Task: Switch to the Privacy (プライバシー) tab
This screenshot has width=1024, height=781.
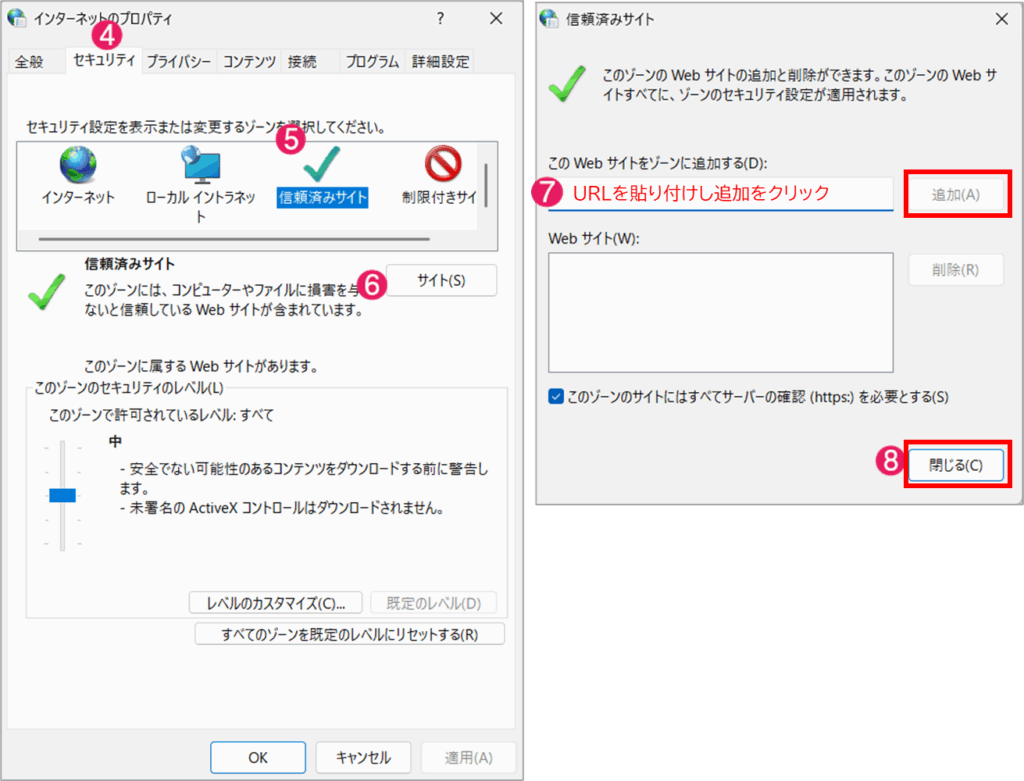Action: click(179, 62)
